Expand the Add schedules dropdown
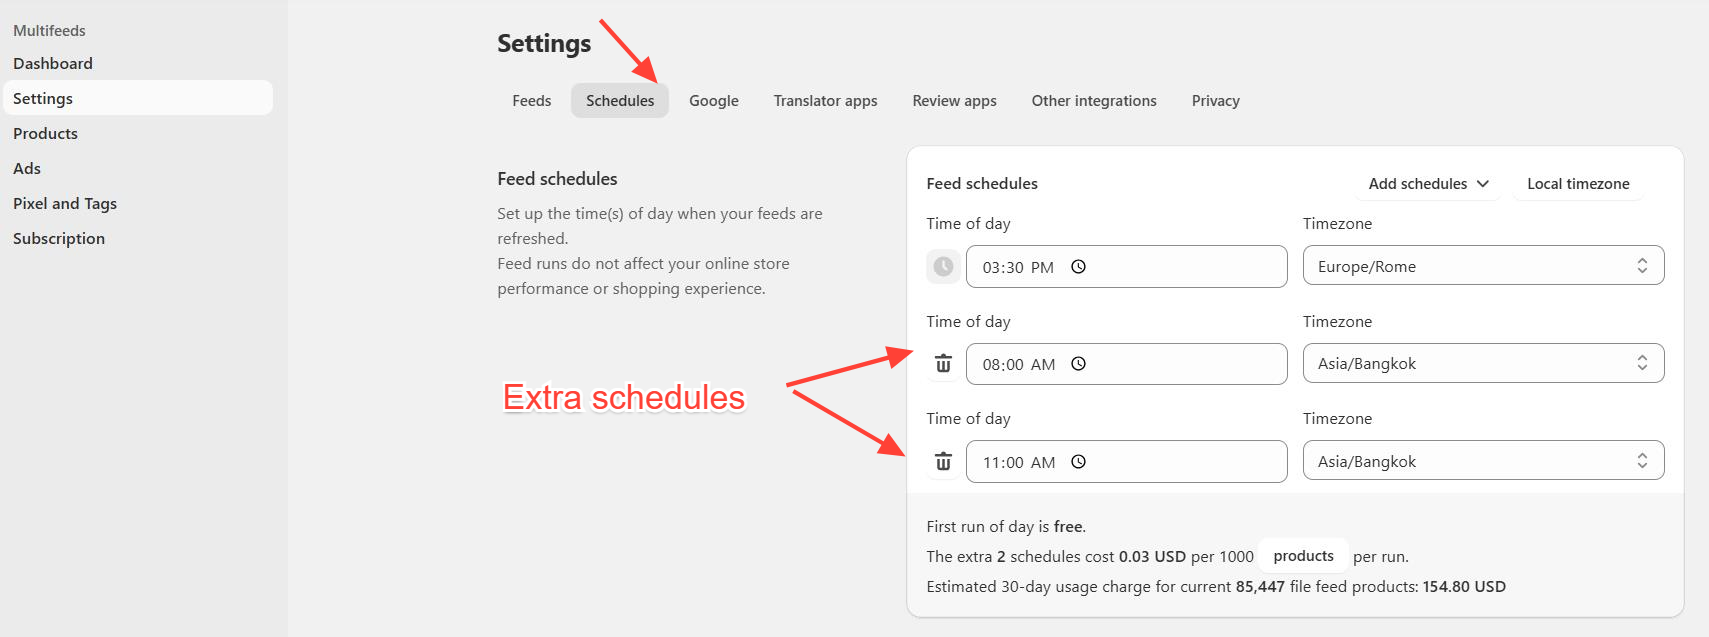 [x=1428, y=184]
